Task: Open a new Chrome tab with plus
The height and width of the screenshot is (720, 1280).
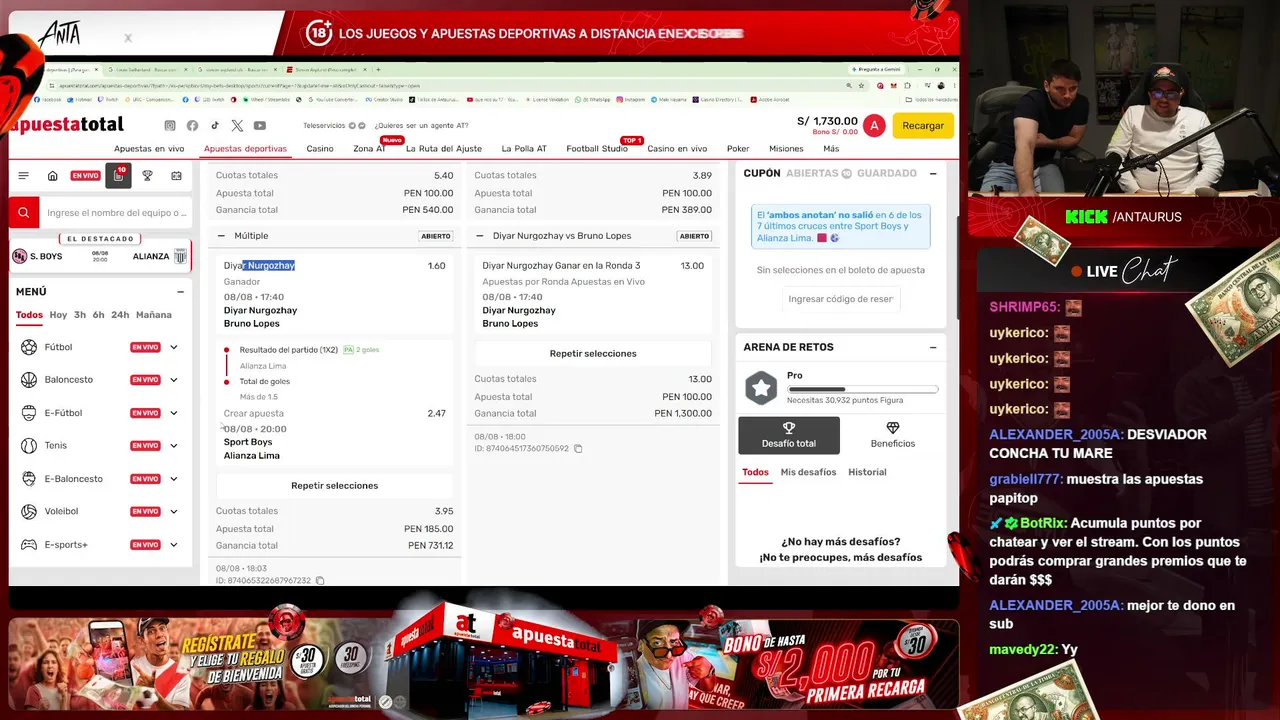Action: tap(377, 70)
